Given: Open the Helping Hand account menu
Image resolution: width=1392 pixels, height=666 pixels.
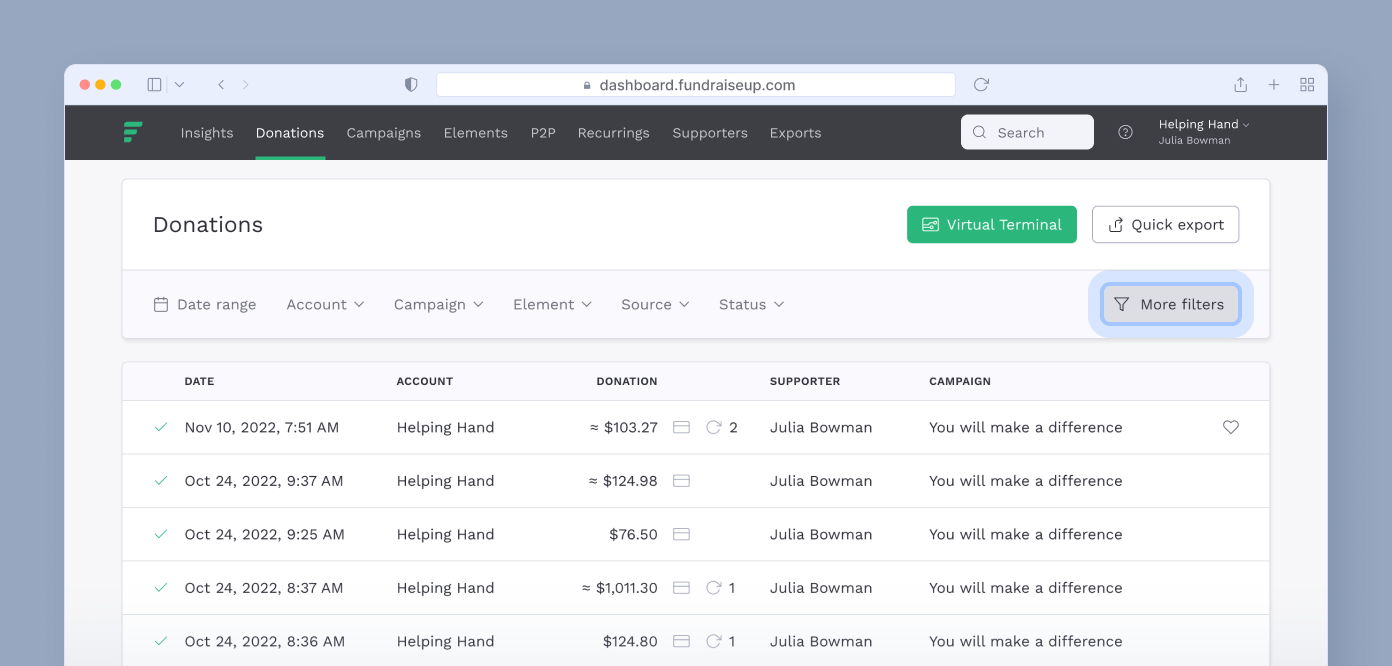Looking at the screenshot, I should click(x=1204, y=132).
